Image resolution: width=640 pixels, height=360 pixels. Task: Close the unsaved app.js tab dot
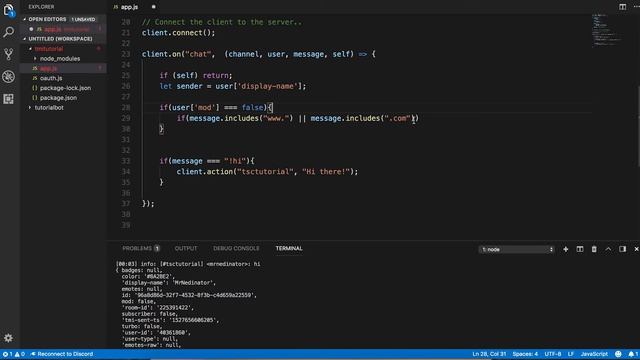point(153,7)
